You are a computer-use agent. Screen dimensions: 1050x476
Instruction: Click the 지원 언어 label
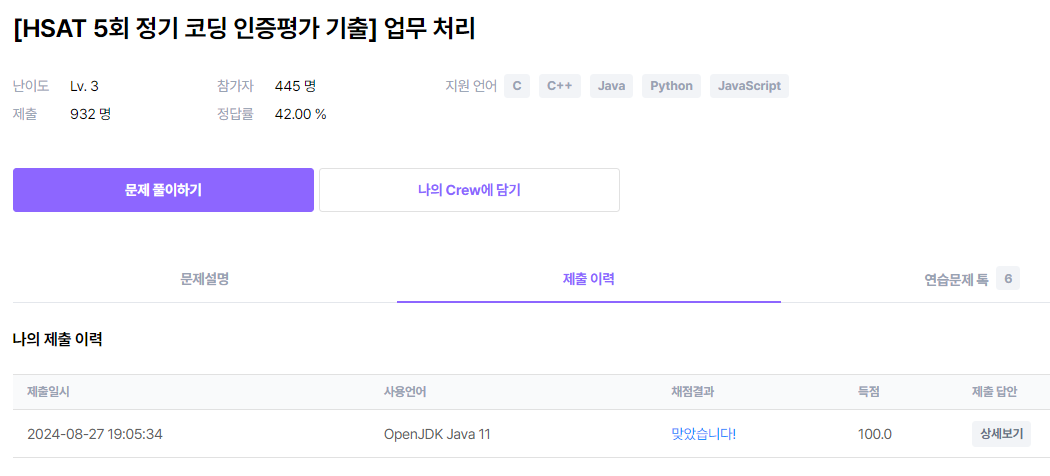point(471,86)
